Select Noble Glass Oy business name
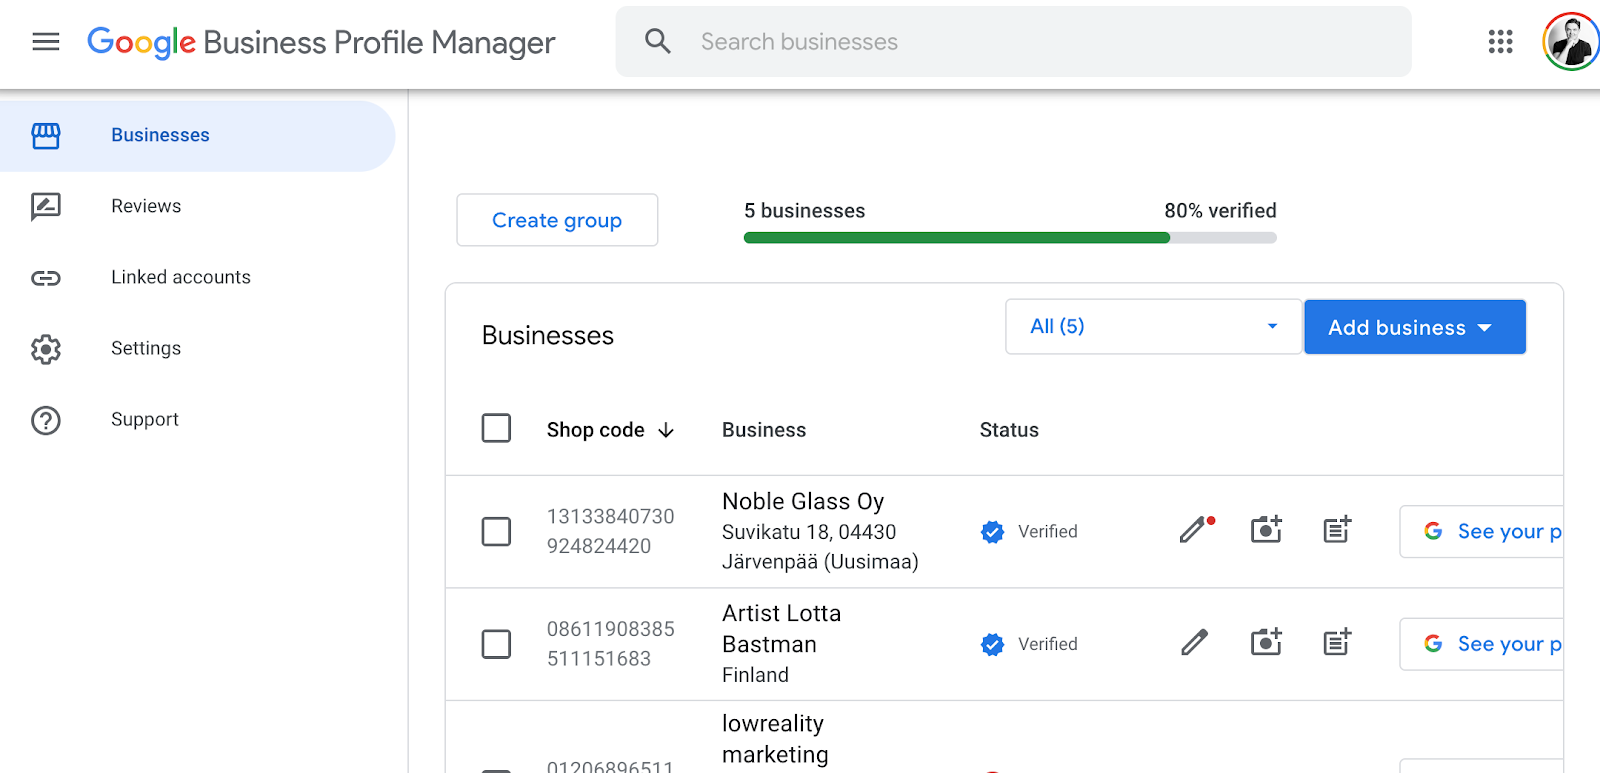This screenshot has height=773, width=1600. pos(803,501)
